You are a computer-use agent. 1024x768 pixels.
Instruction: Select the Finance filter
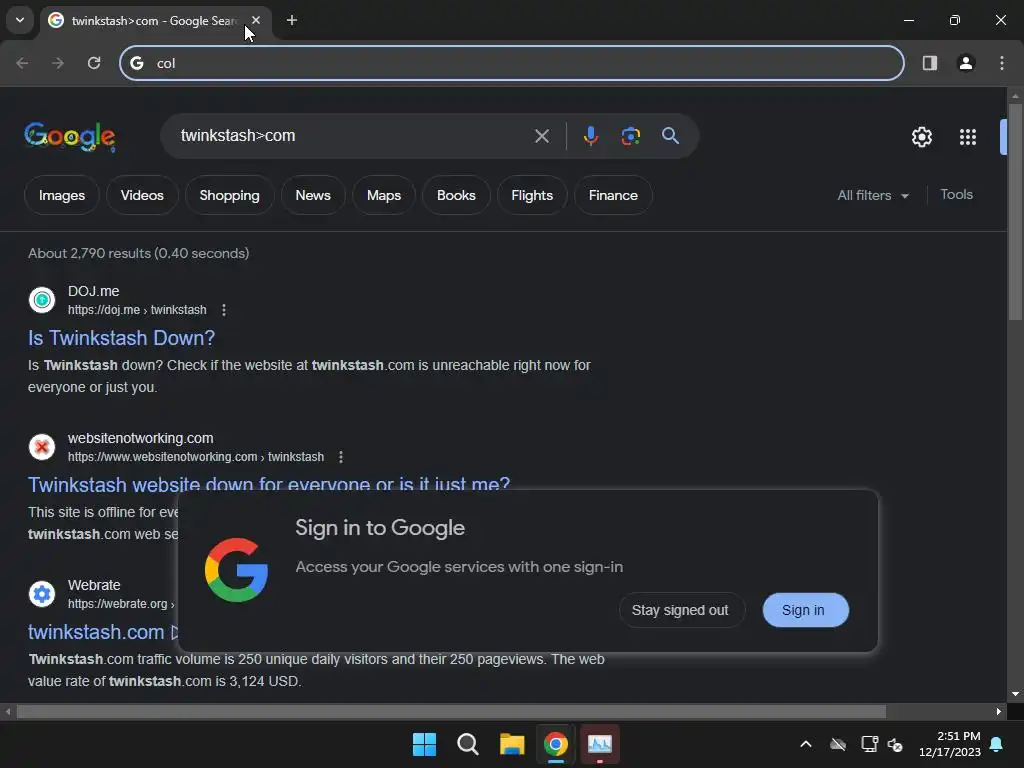(x=613, y=195)
